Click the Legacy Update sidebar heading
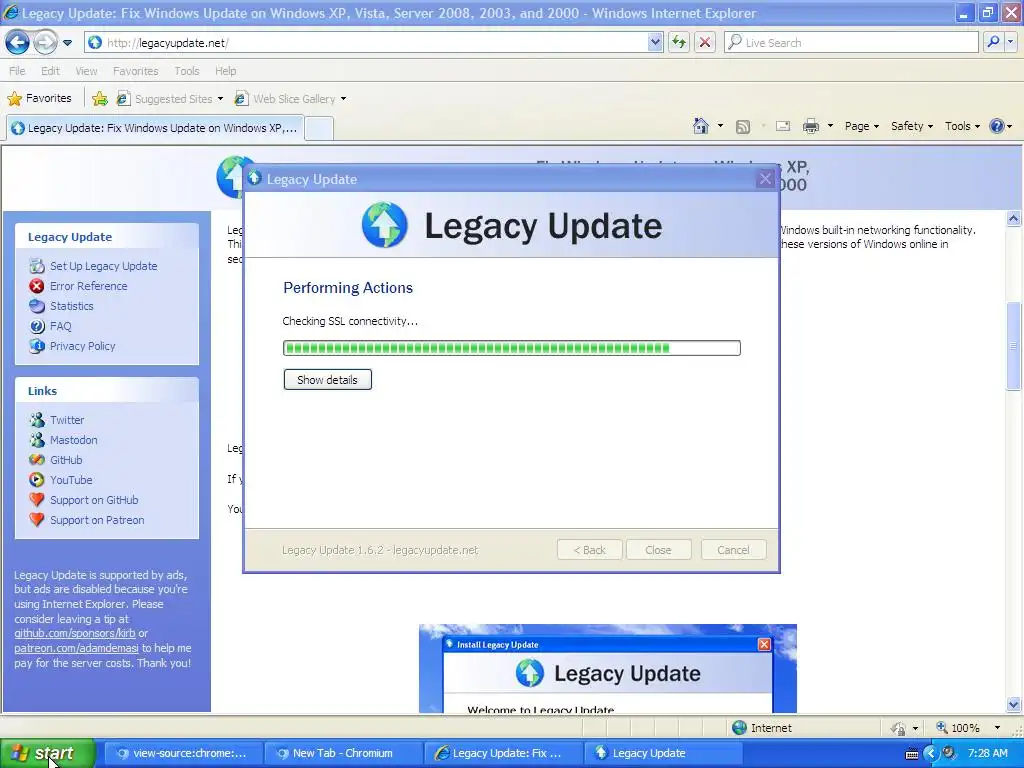The height and width of the screenshot is (768, 1024). click(x=70, y=237)
